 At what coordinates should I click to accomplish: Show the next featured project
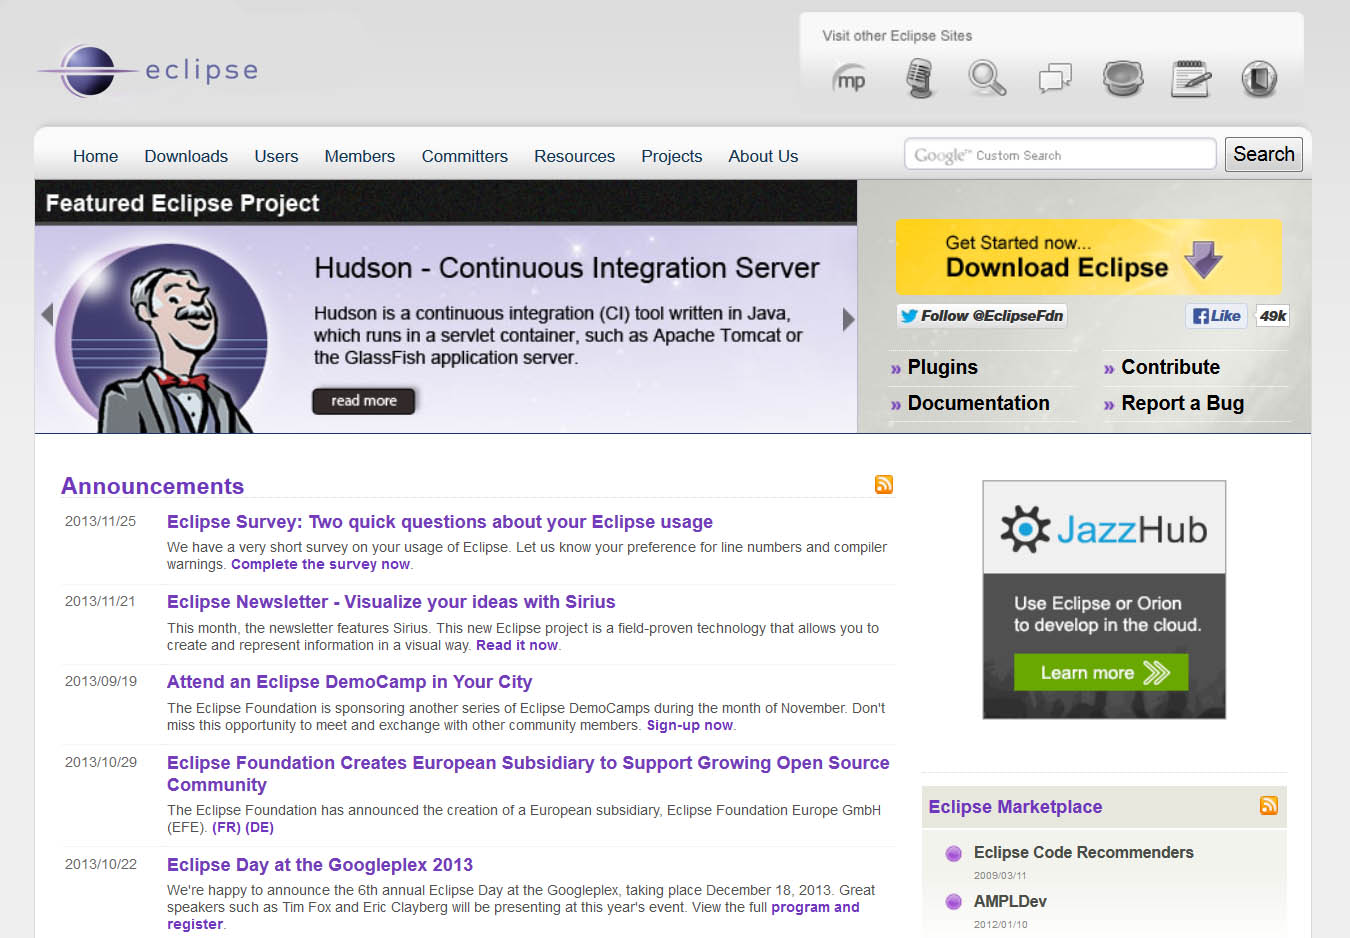point(848,319)
